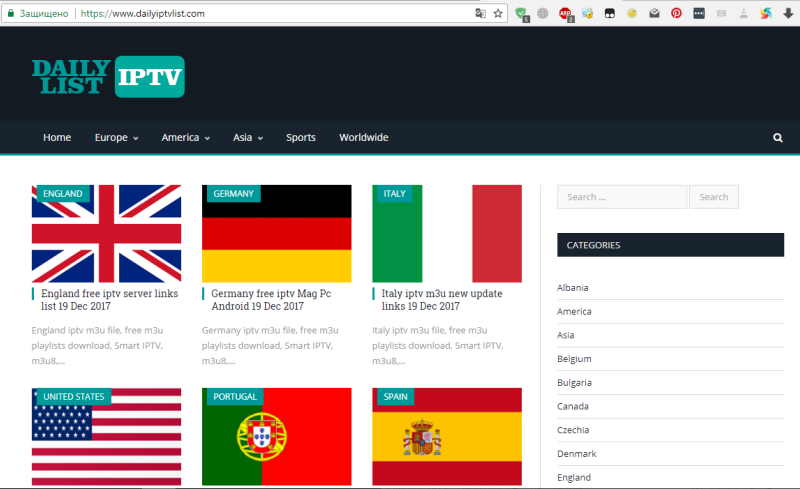Click the Daily IPTV List logo
The width and height of the screenshot is (800, 489).
click(x=108, y=77)
